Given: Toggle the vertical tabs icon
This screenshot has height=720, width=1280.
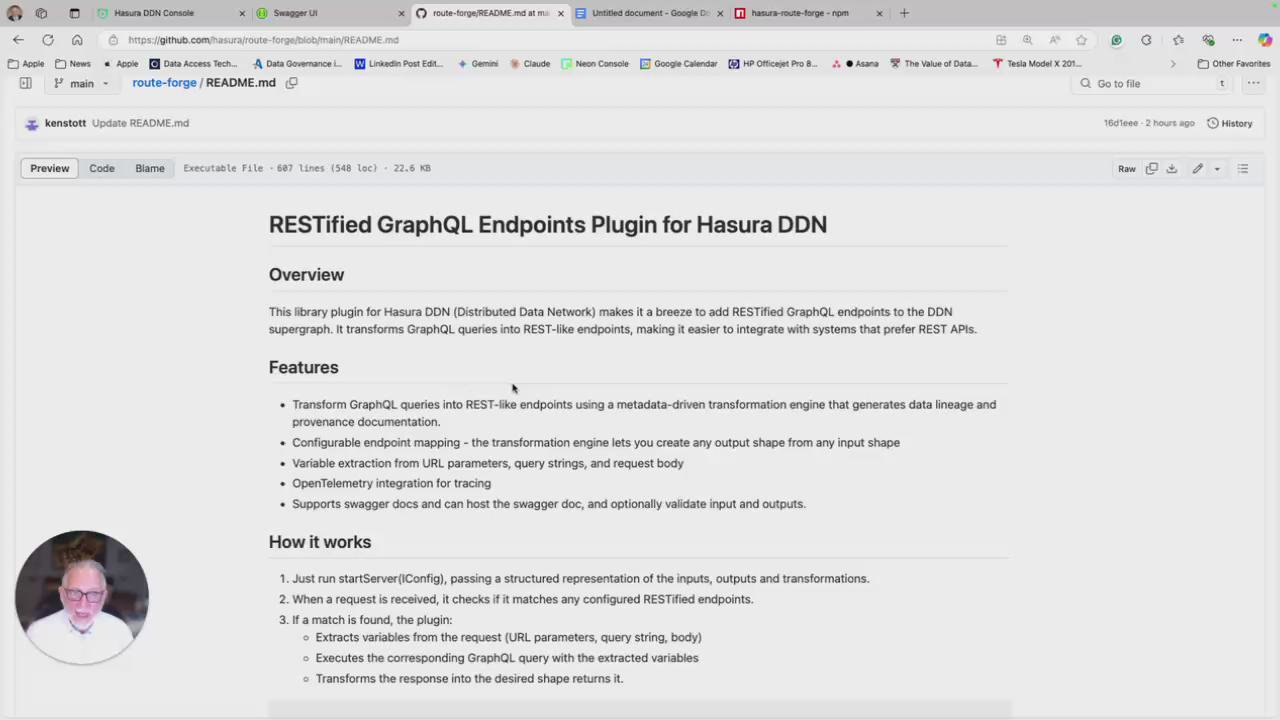Looking at the screenshot, I should point(74,13).
